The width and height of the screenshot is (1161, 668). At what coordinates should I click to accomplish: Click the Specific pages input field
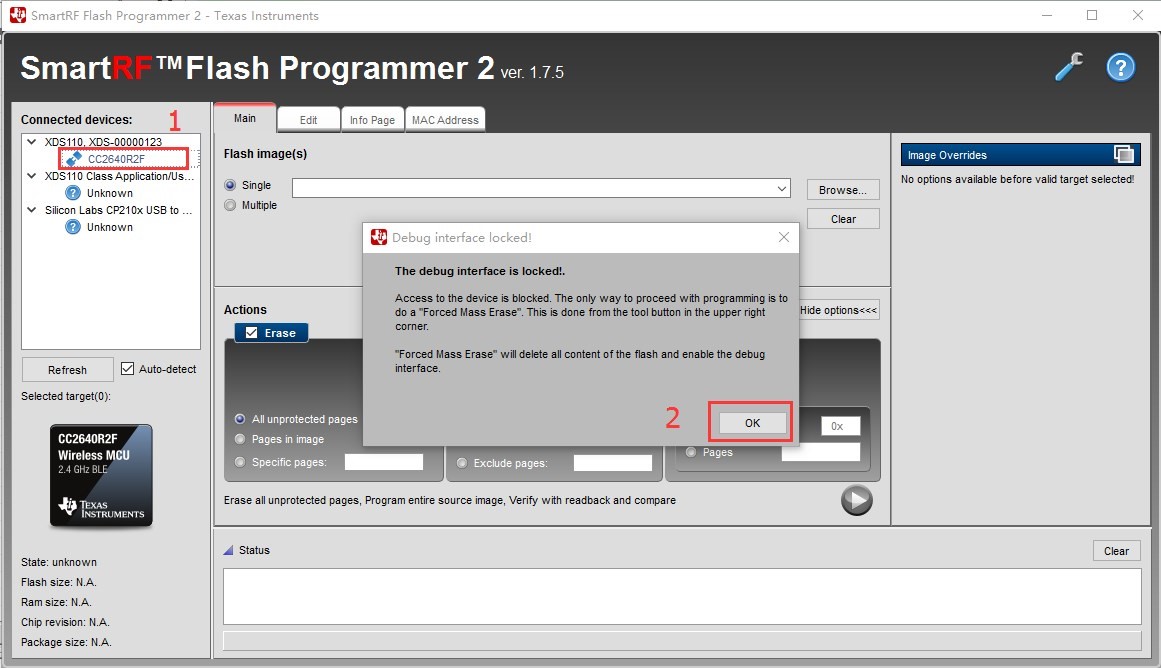[x=384, y=462]
